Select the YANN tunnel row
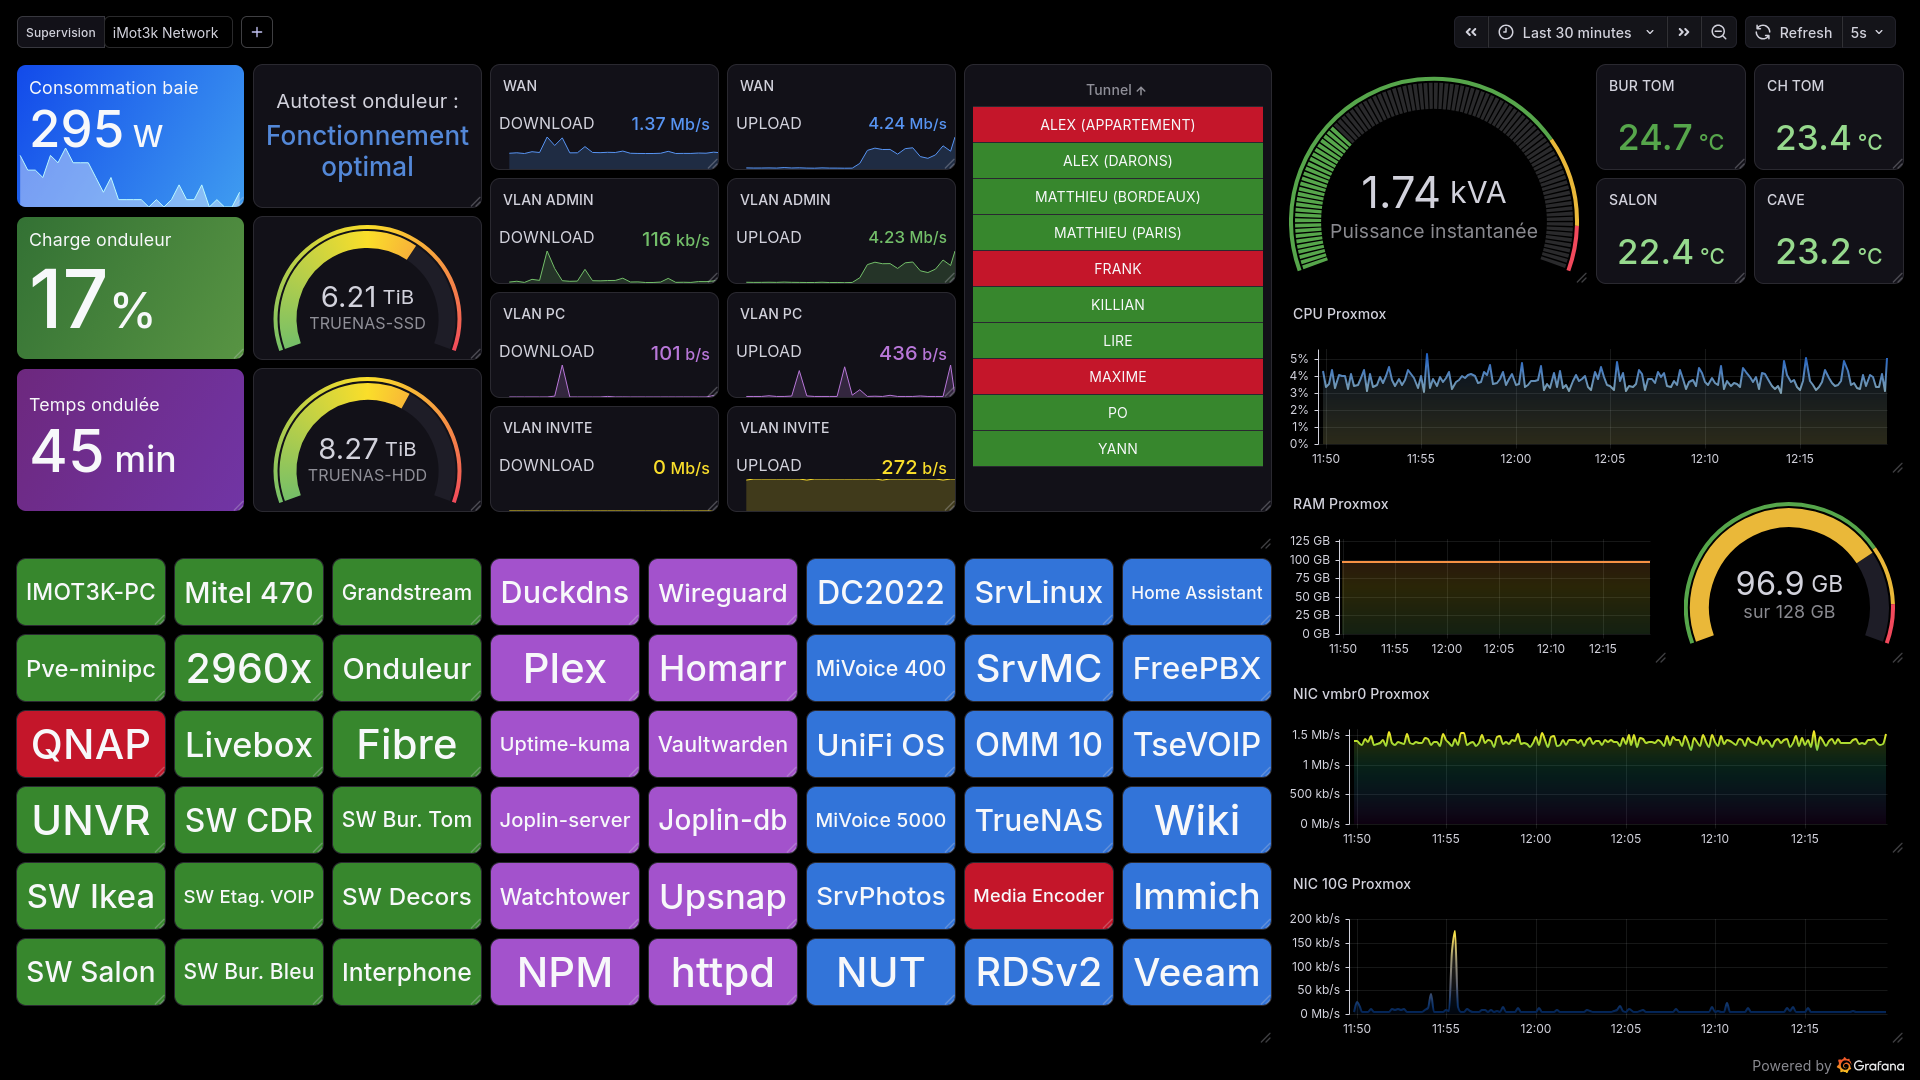 (1118, 449)
